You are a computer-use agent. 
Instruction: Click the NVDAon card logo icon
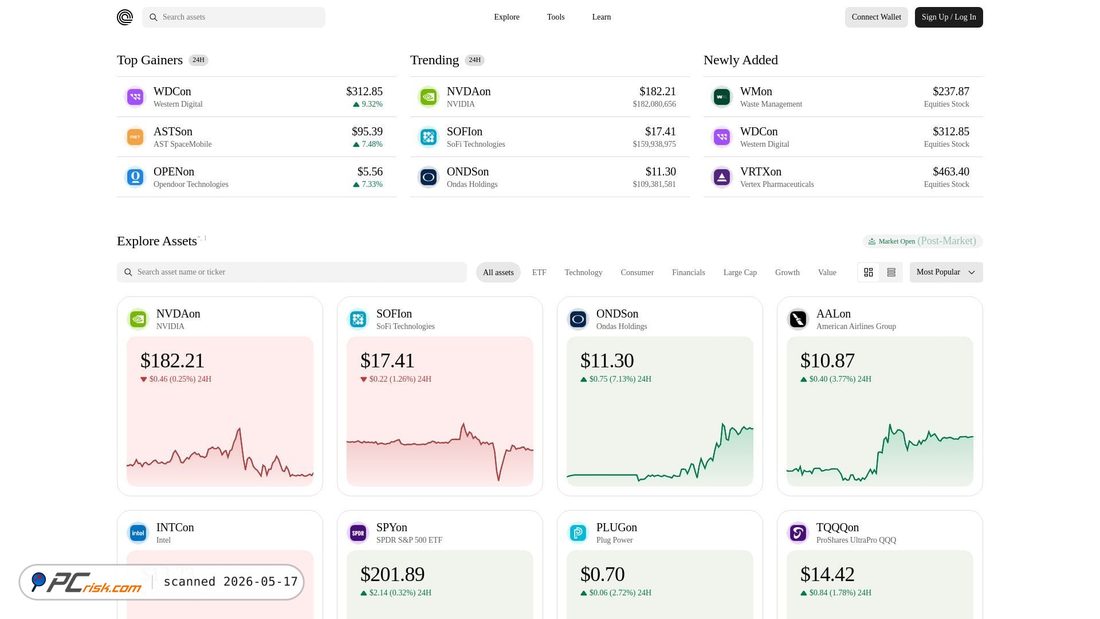[x=138, y=319]
